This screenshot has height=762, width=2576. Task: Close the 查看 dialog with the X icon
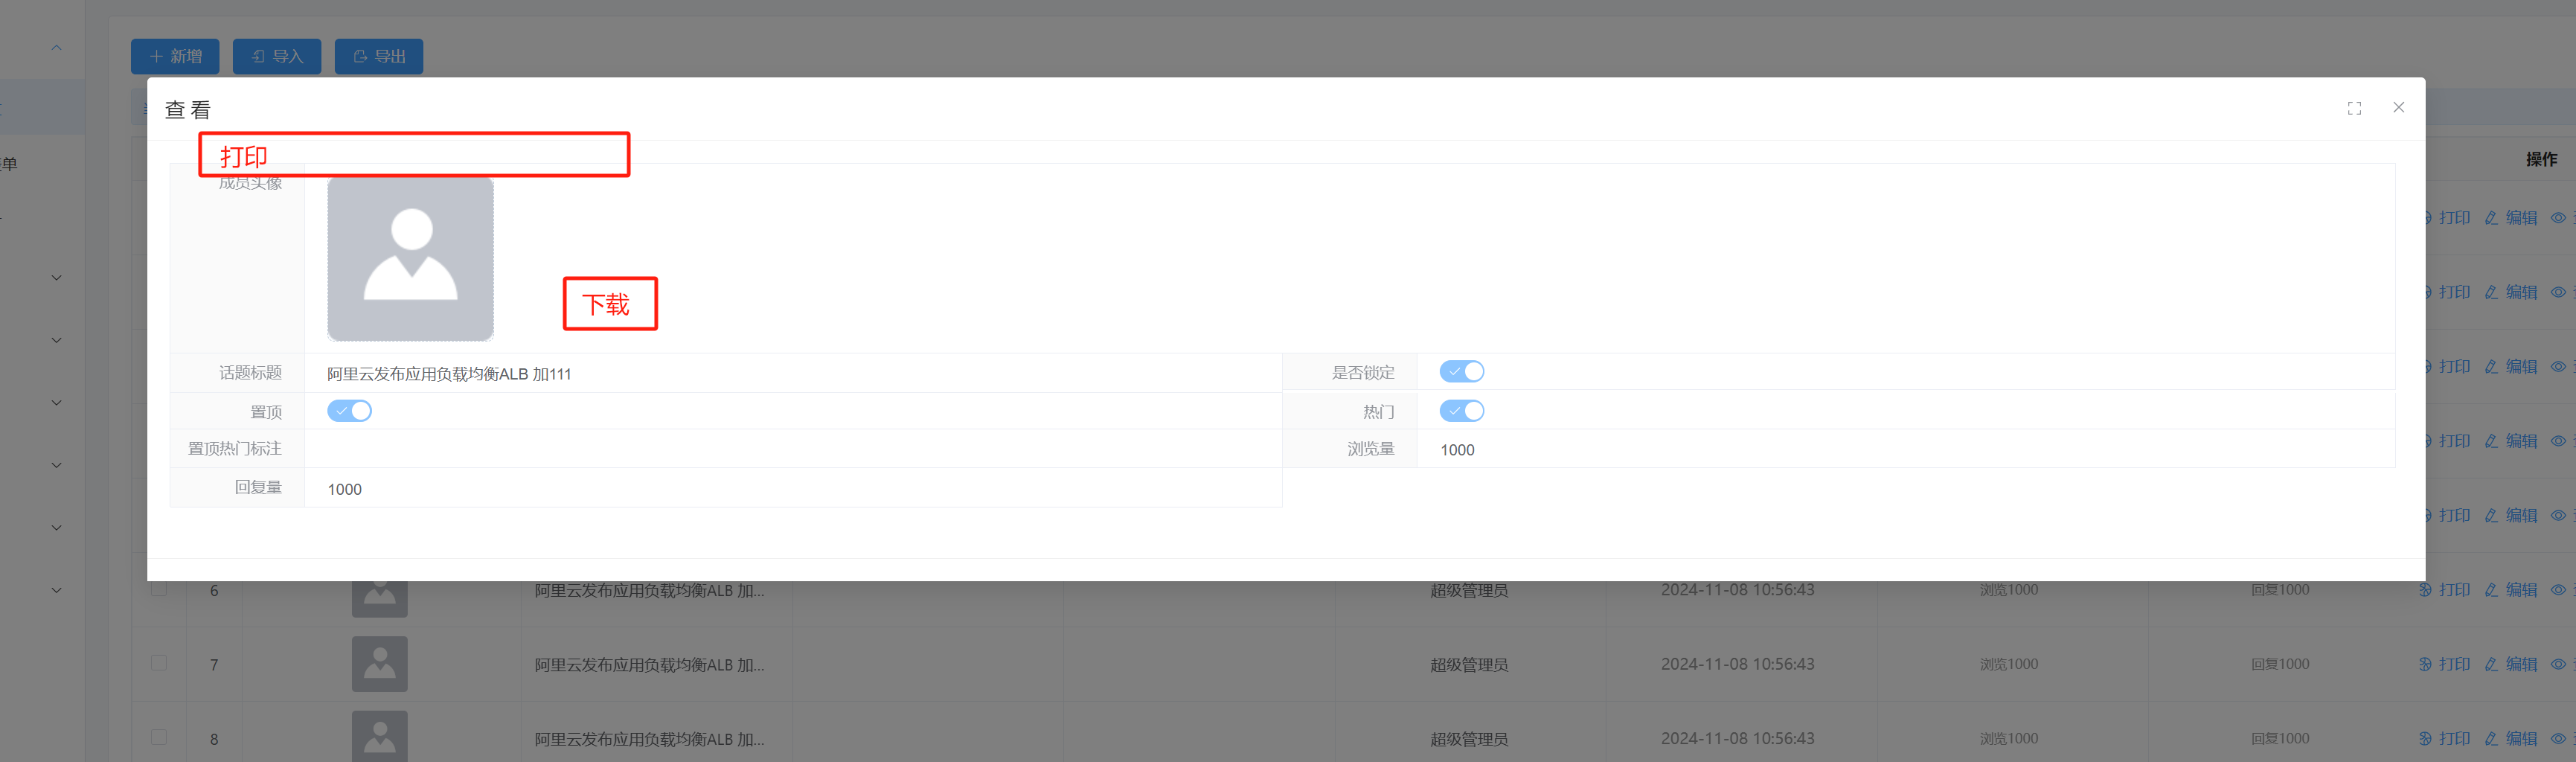click(2398, 108)
